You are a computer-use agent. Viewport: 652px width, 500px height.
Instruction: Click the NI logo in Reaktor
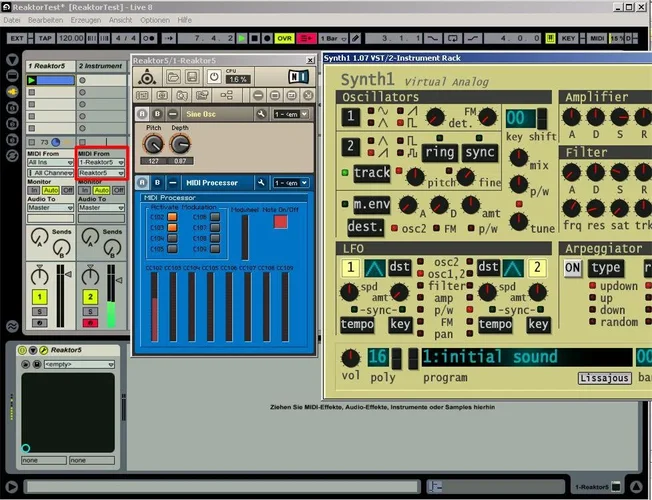tap(299, 76)
